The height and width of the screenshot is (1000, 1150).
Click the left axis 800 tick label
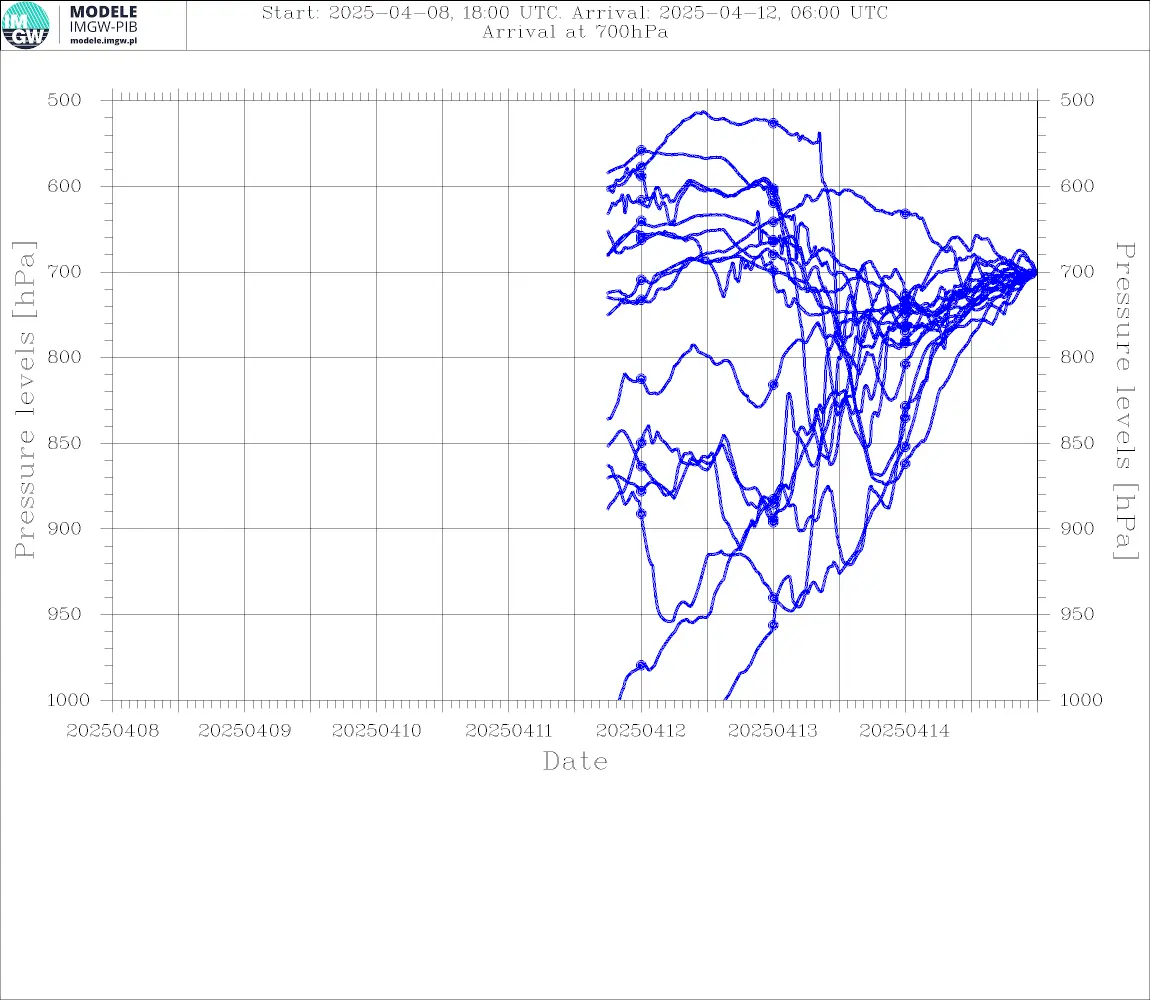[x=65, y=357]
